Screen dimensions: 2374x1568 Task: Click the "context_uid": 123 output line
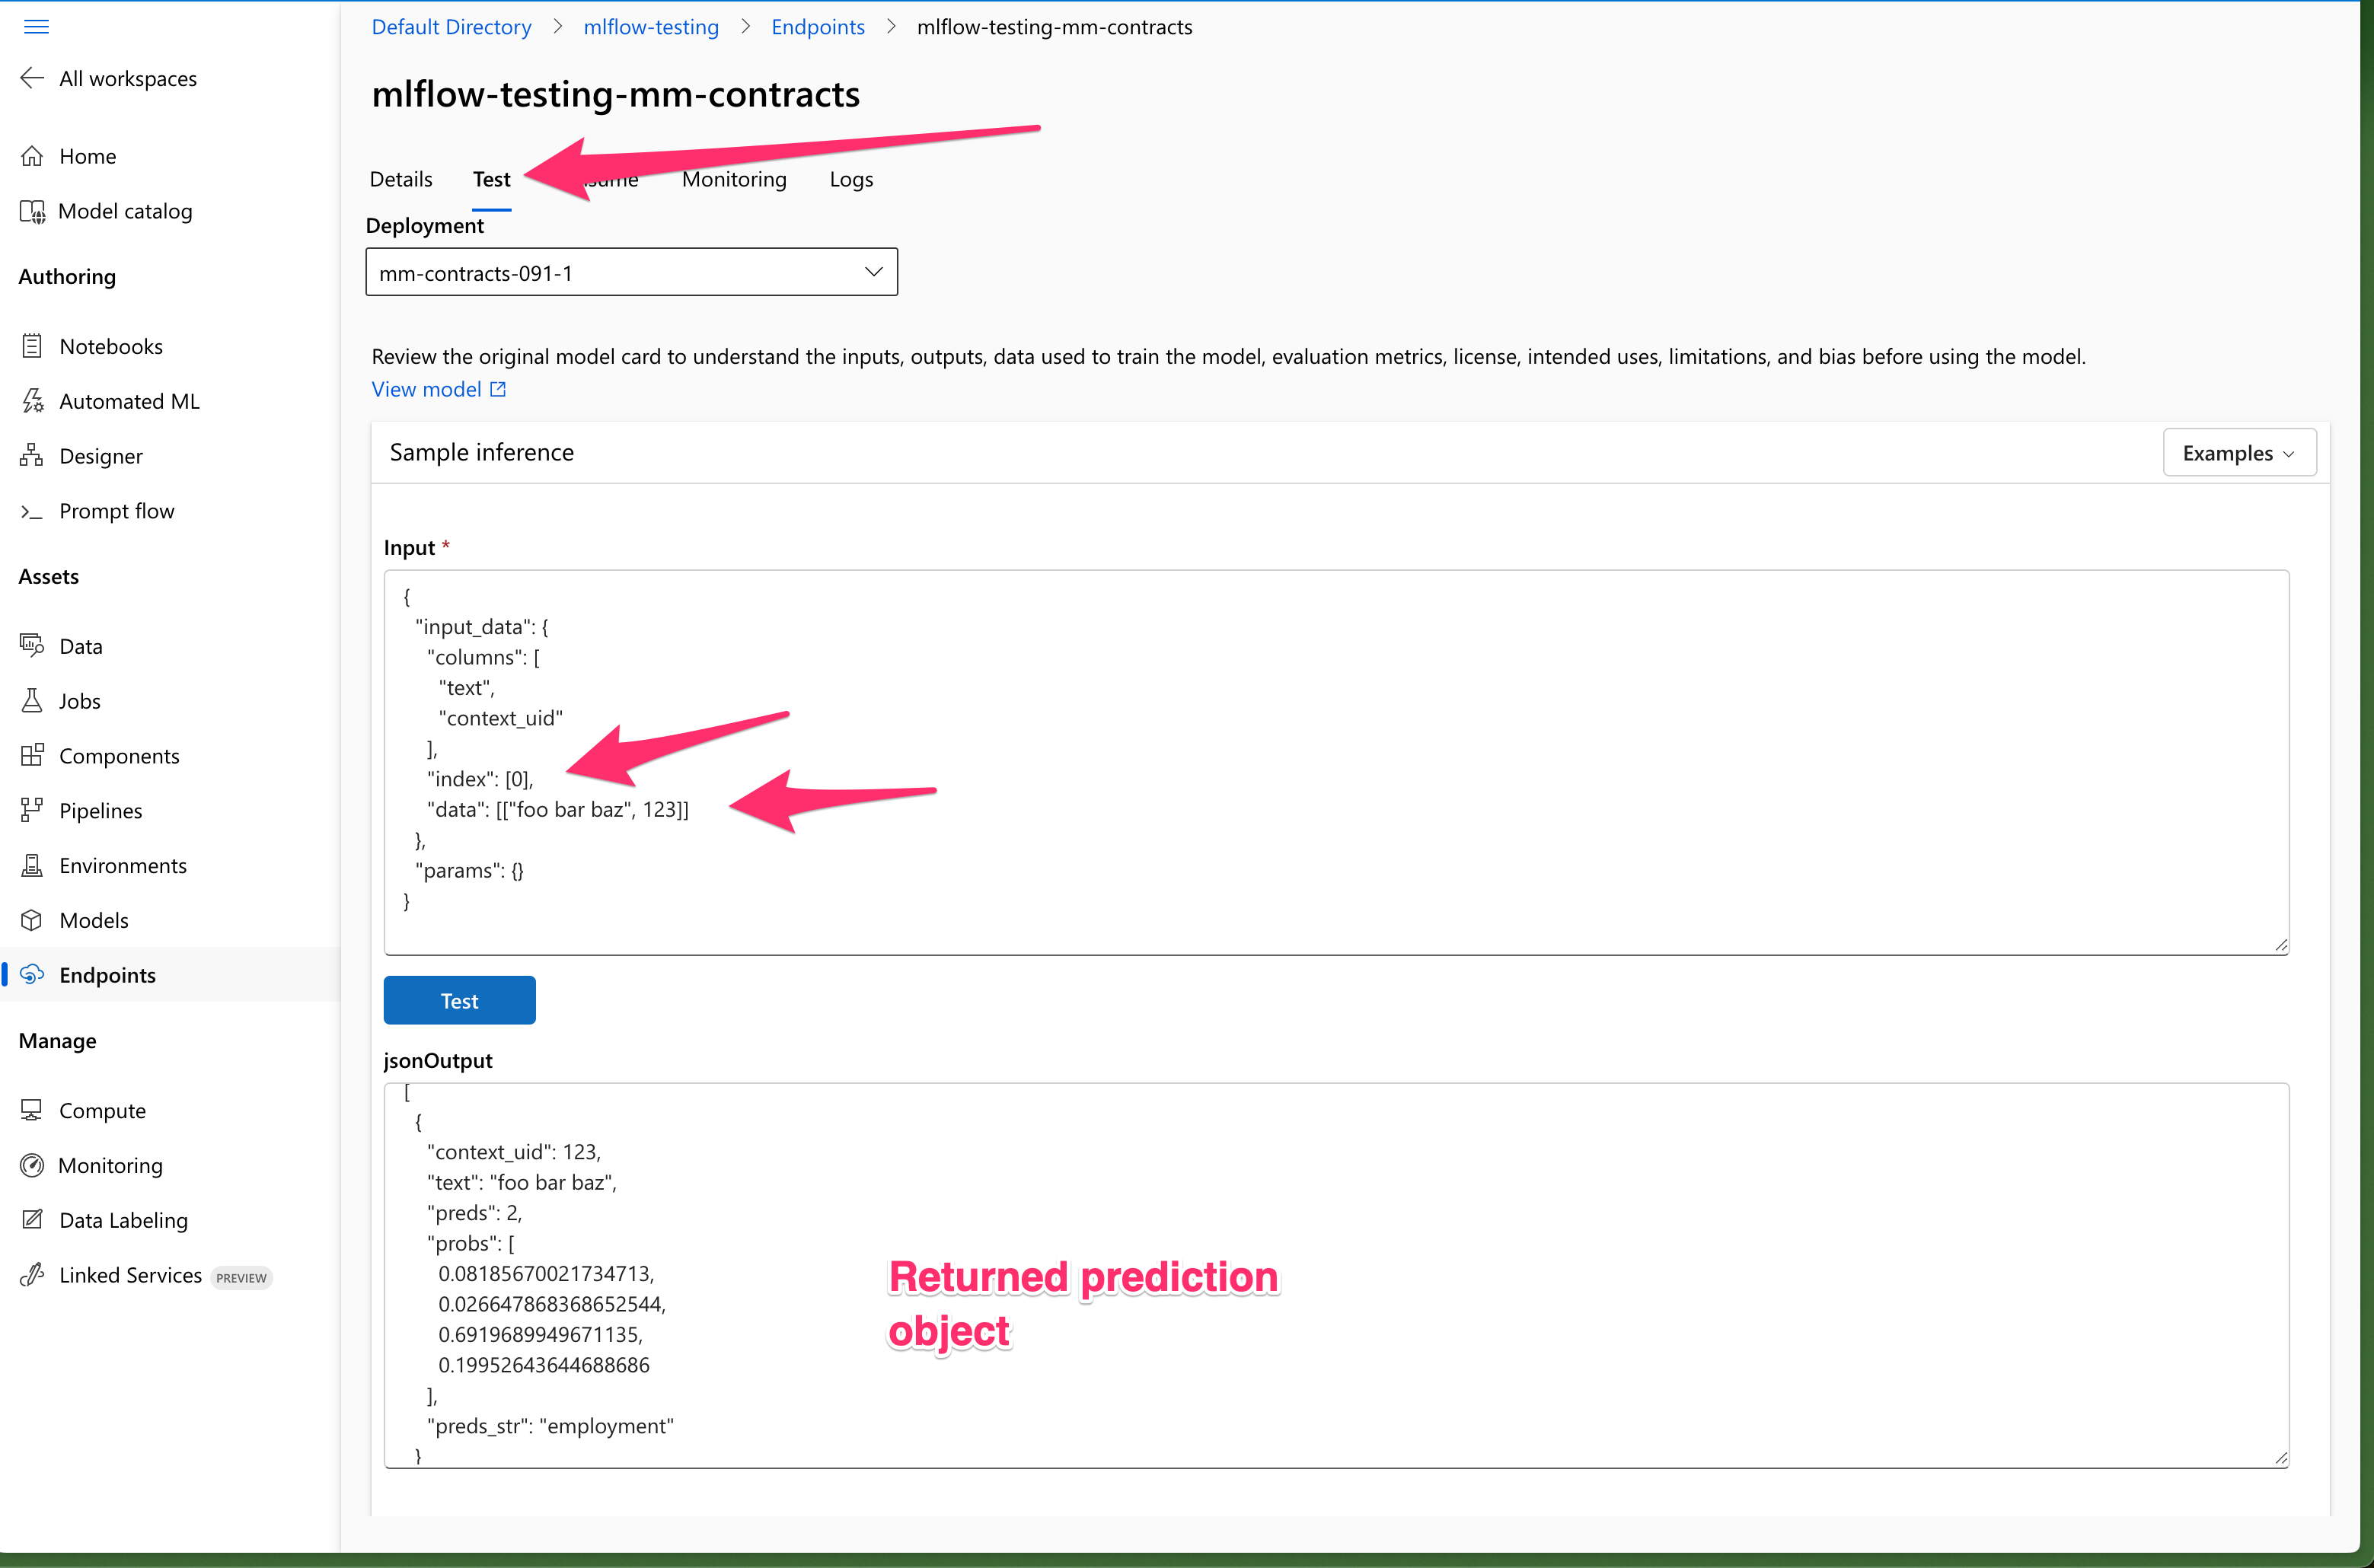514,1152
